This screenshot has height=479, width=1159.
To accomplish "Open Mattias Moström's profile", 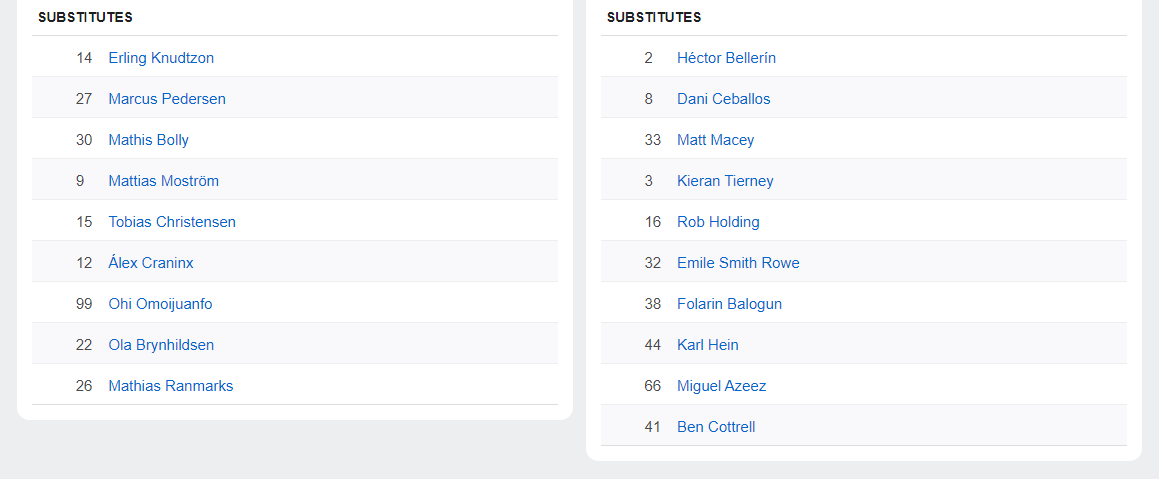I will pos(163,181).
